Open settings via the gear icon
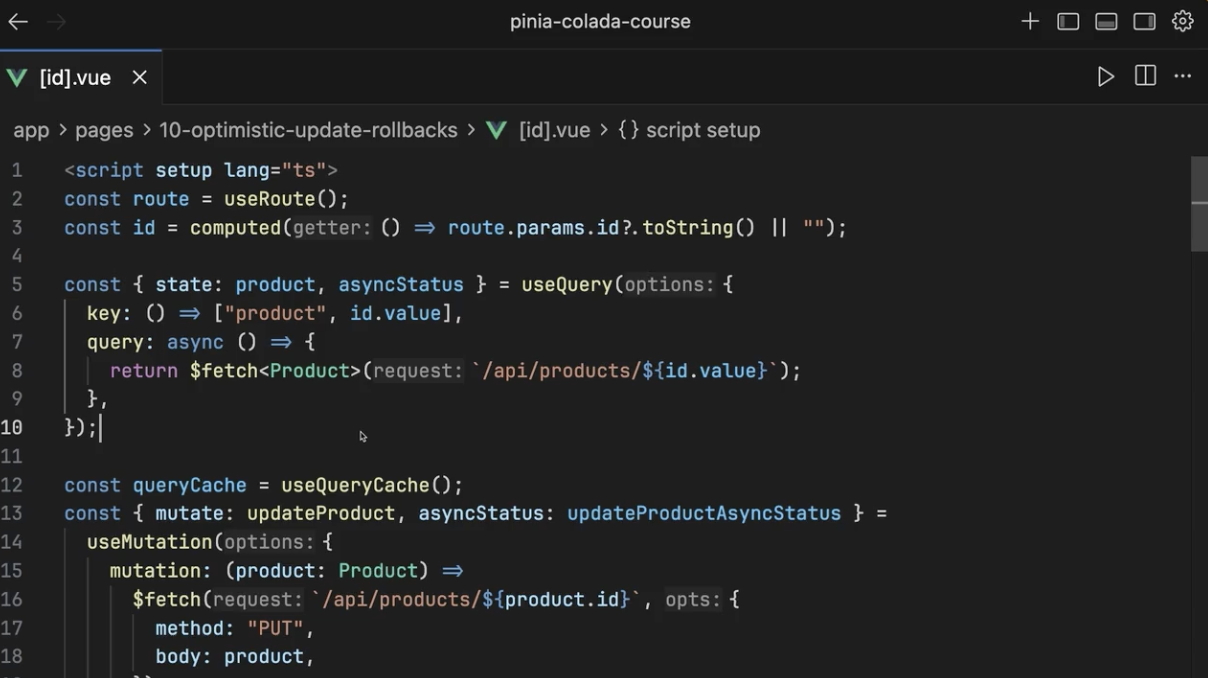 click(1183, 21)
